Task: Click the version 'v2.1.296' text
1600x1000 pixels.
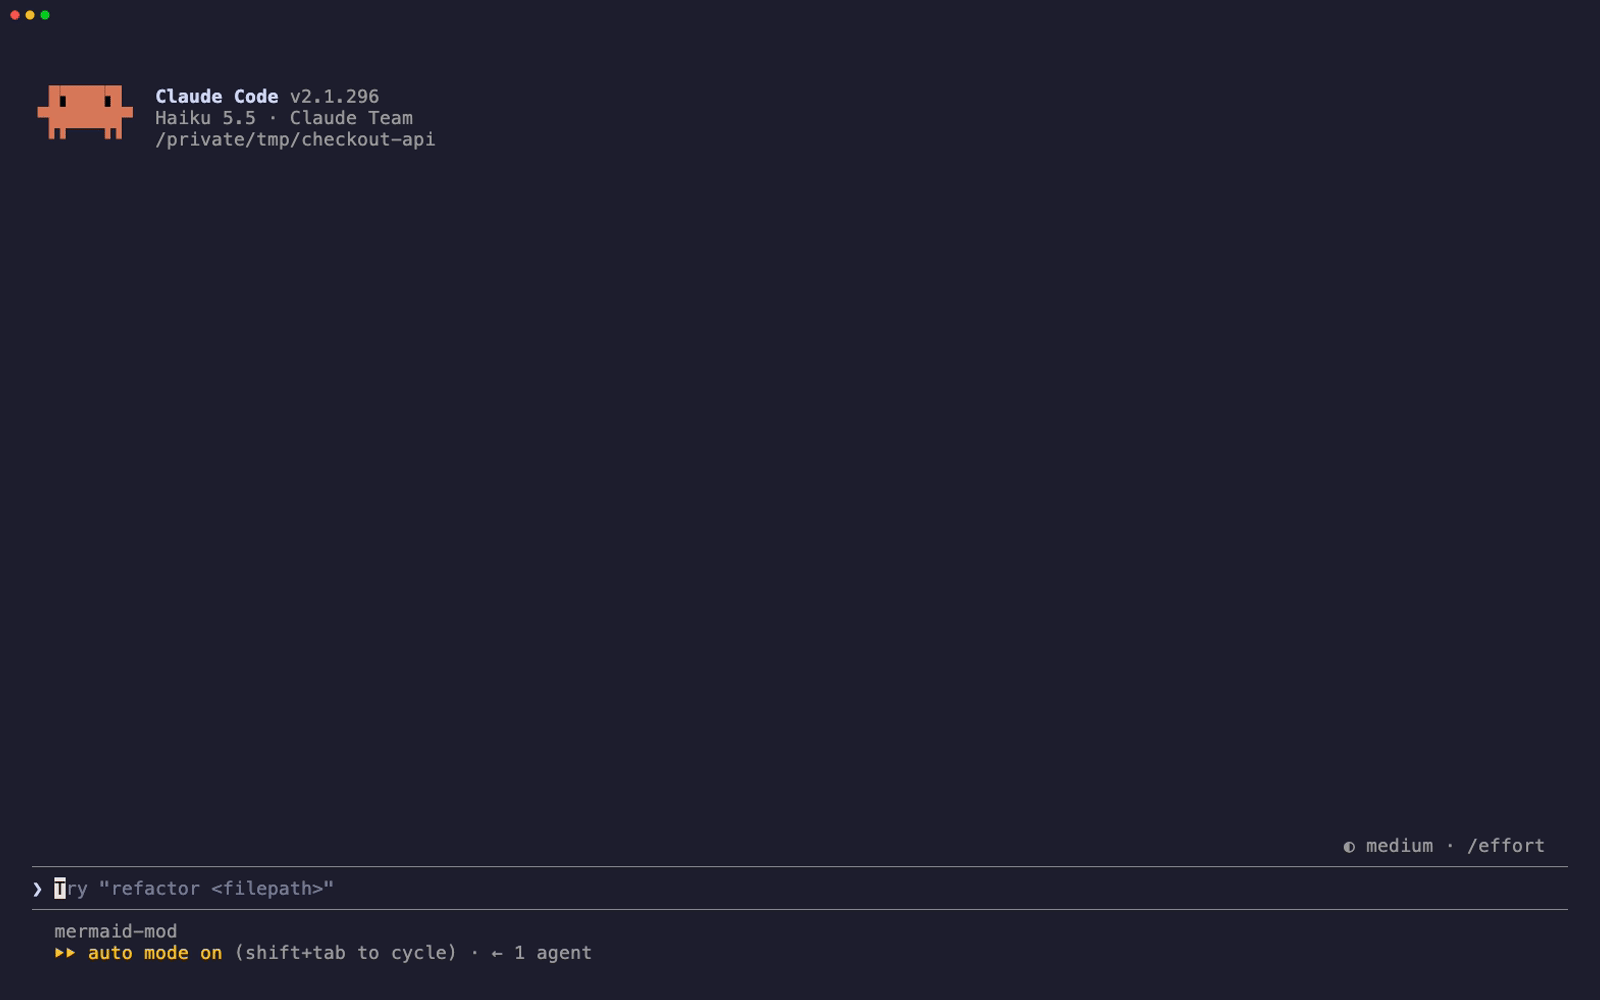Action: [x=334, y=96]
